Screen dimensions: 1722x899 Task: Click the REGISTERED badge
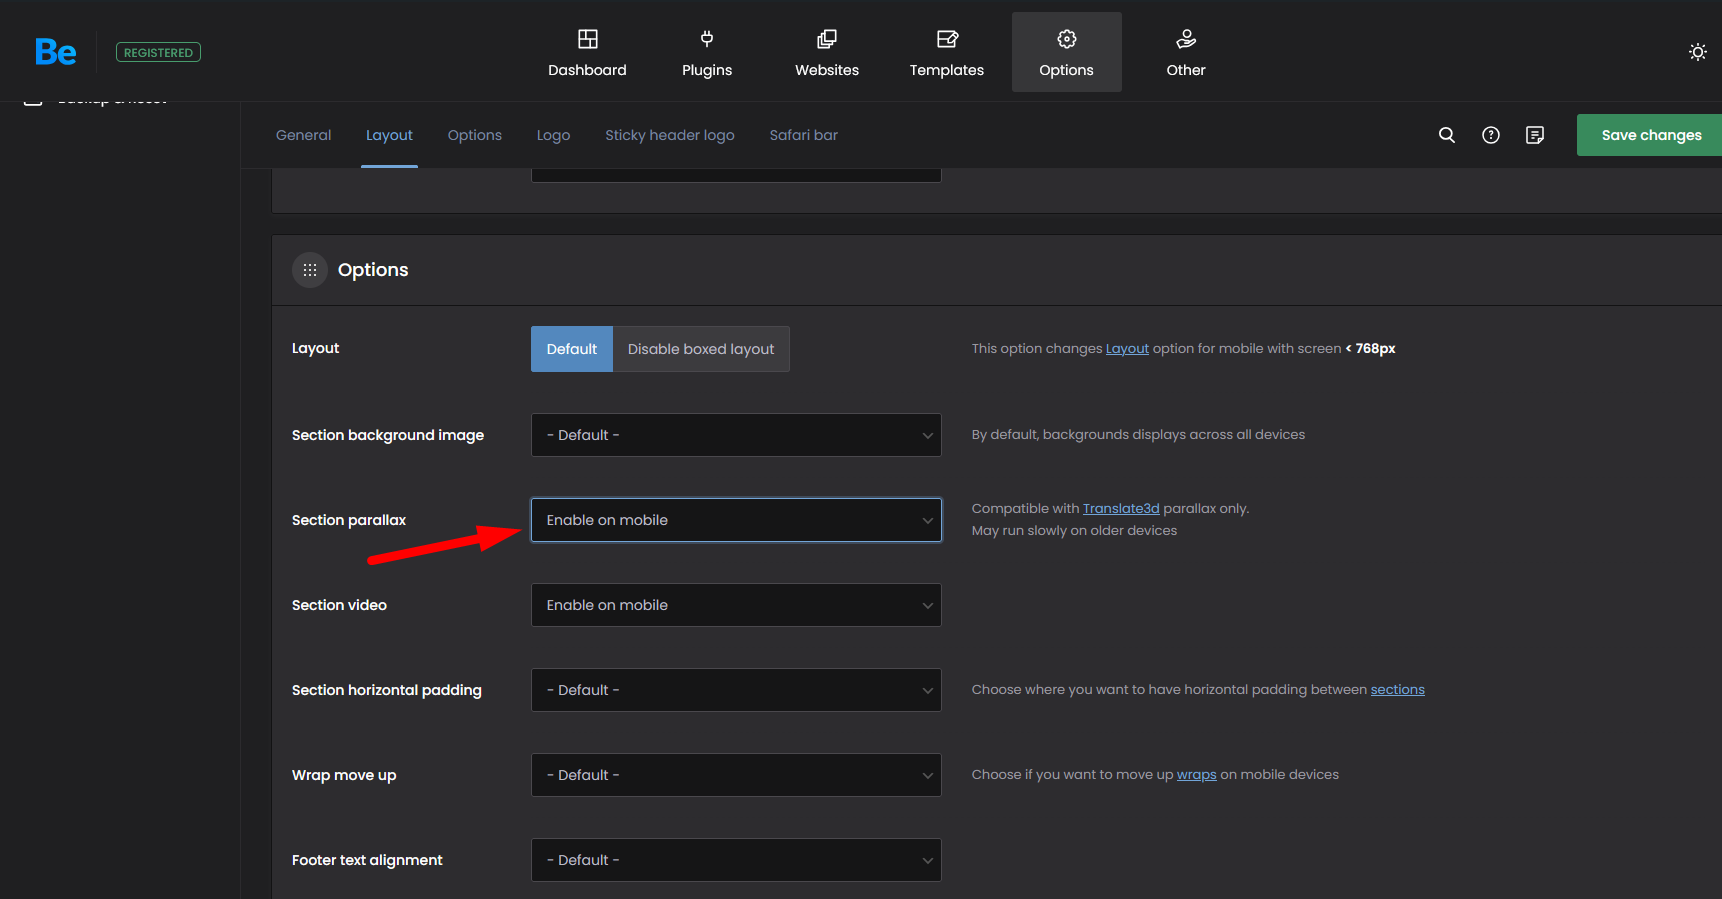(158, 52)
